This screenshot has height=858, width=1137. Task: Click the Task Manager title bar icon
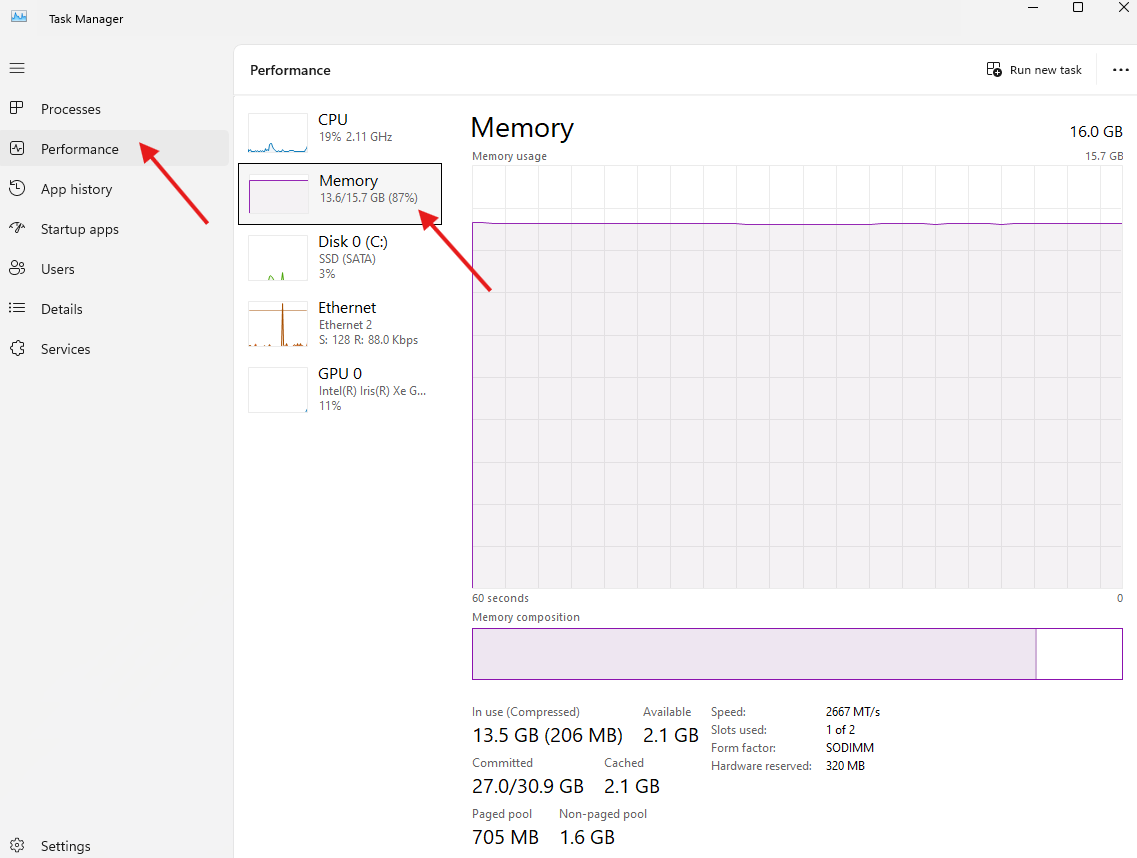[18, 17]
